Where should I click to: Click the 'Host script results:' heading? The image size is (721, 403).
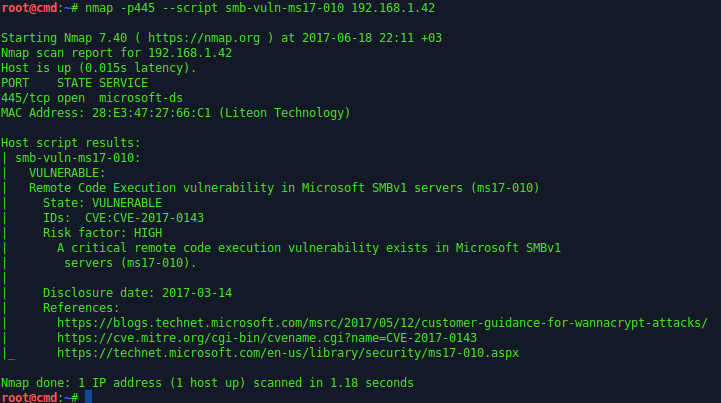coord(71,143)
